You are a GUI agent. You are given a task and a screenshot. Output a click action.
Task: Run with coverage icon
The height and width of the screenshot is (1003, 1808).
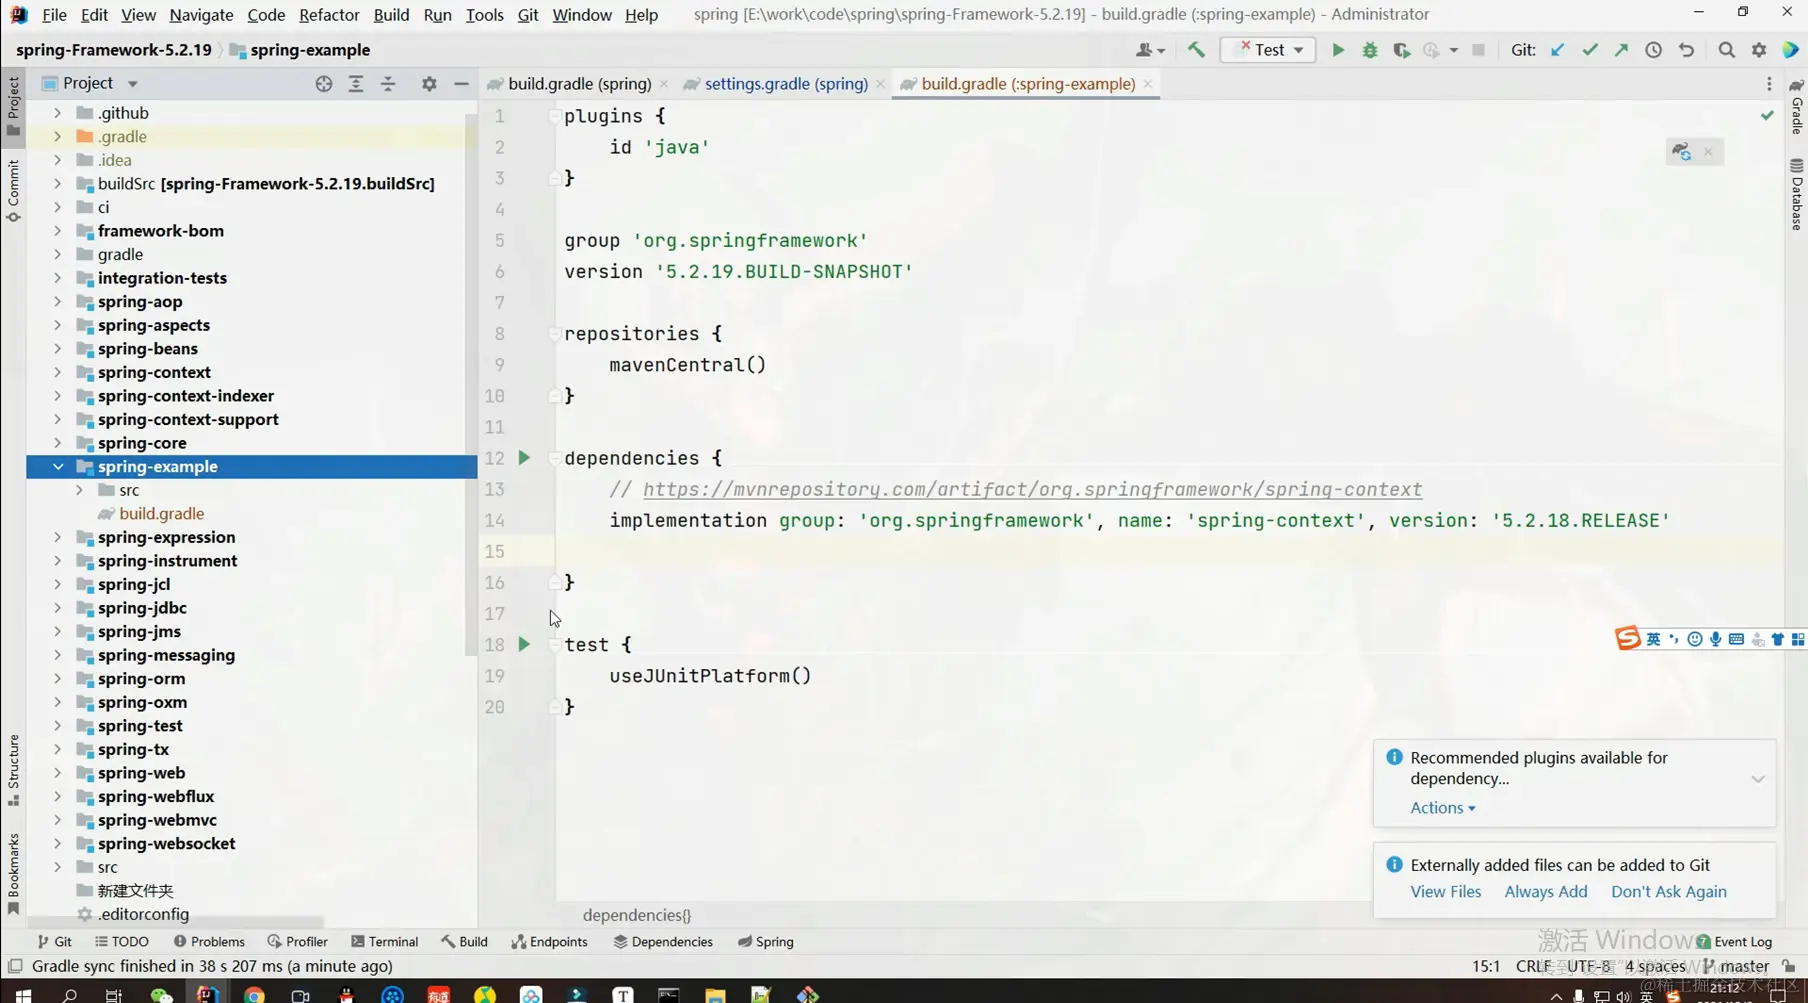[1402, 50]
